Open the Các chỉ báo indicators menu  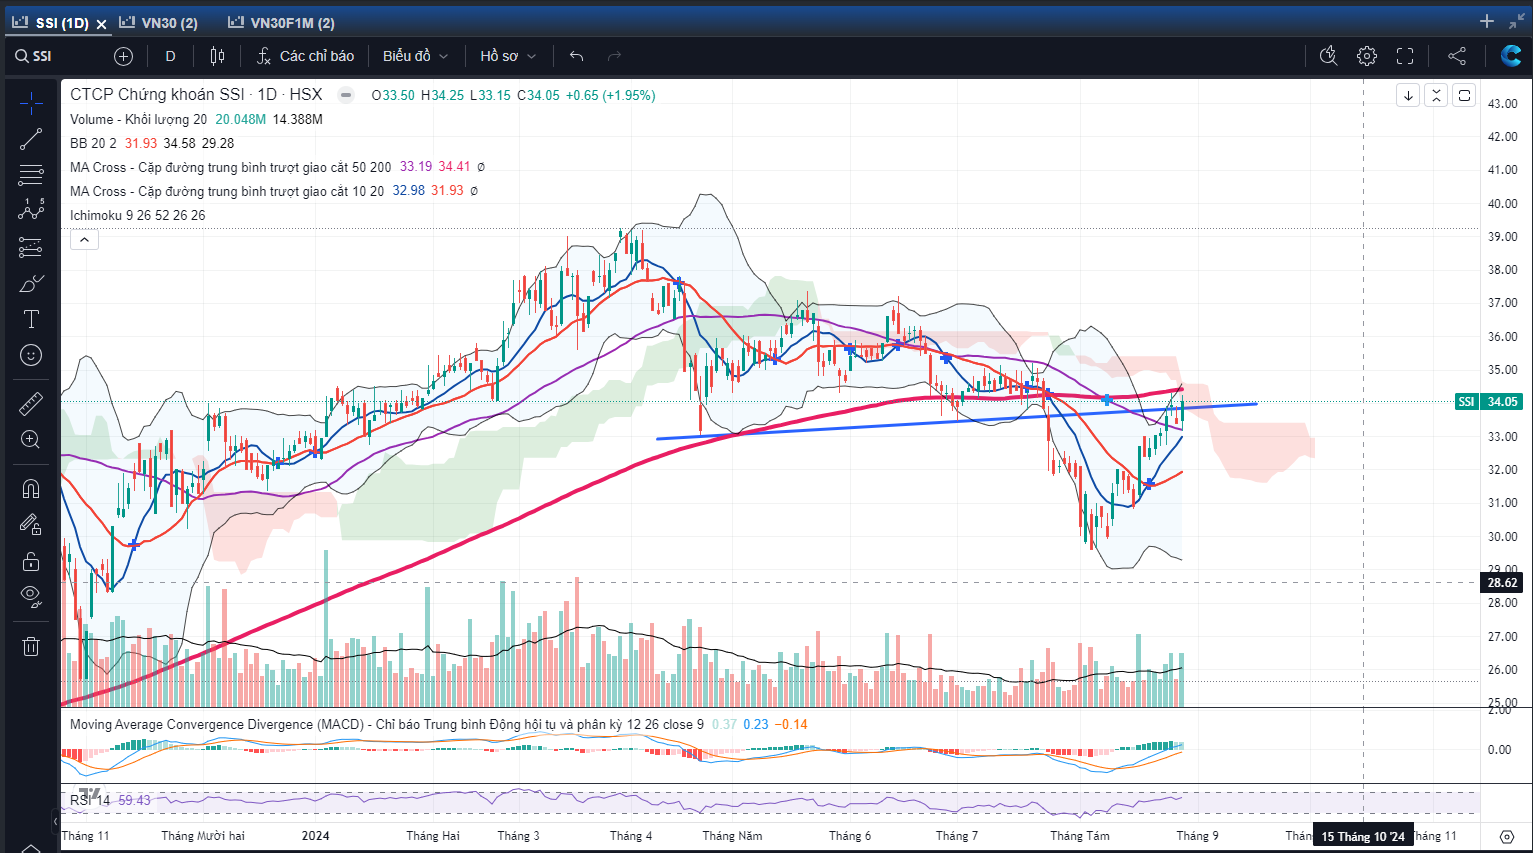pos(305,56)
